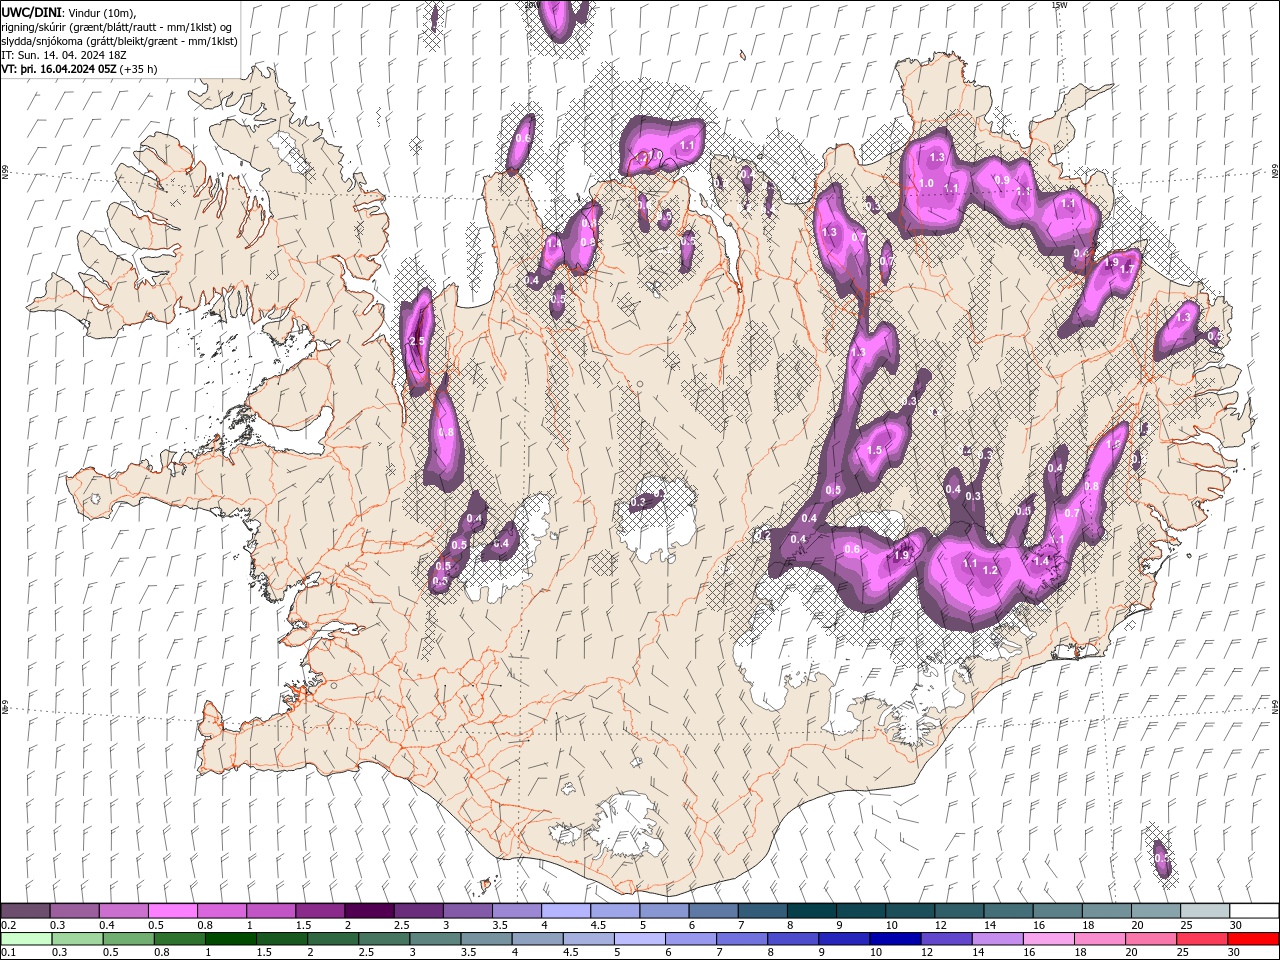Viewport: 1280px width, 960px height.
Task: Click the '(+35 h)' forecast offset
Action: pyautogui.click(x=138, y=69)
